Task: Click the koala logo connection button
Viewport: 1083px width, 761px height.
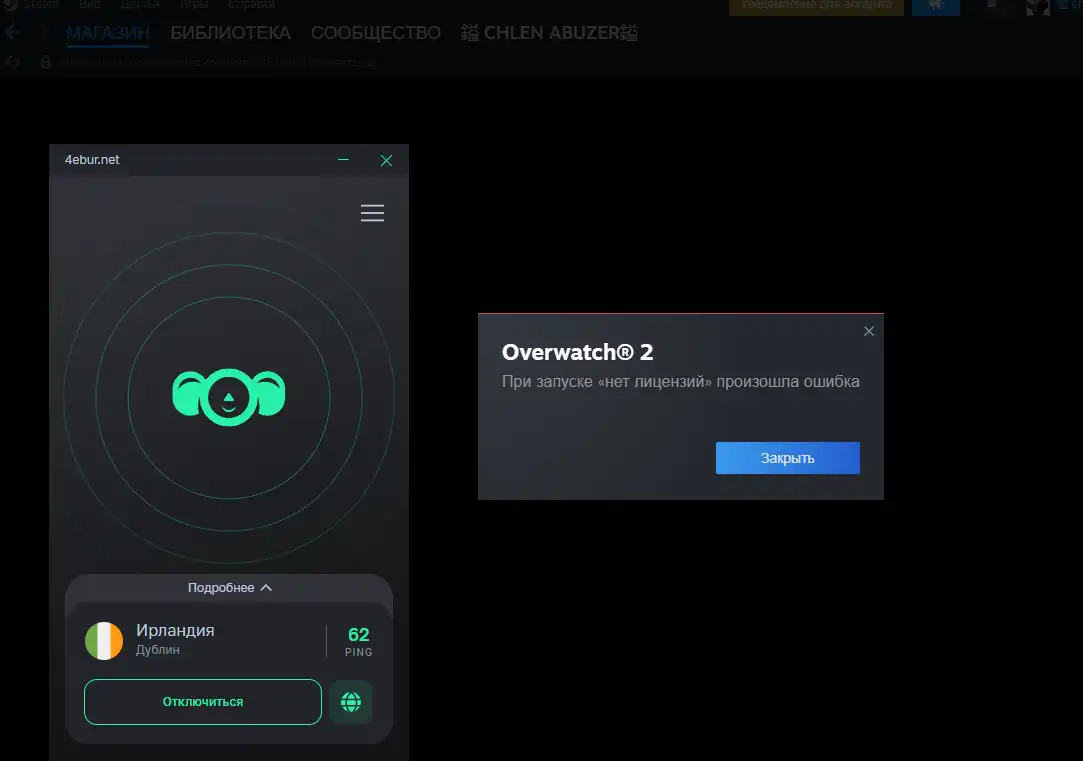Action: tap(229, 397)
